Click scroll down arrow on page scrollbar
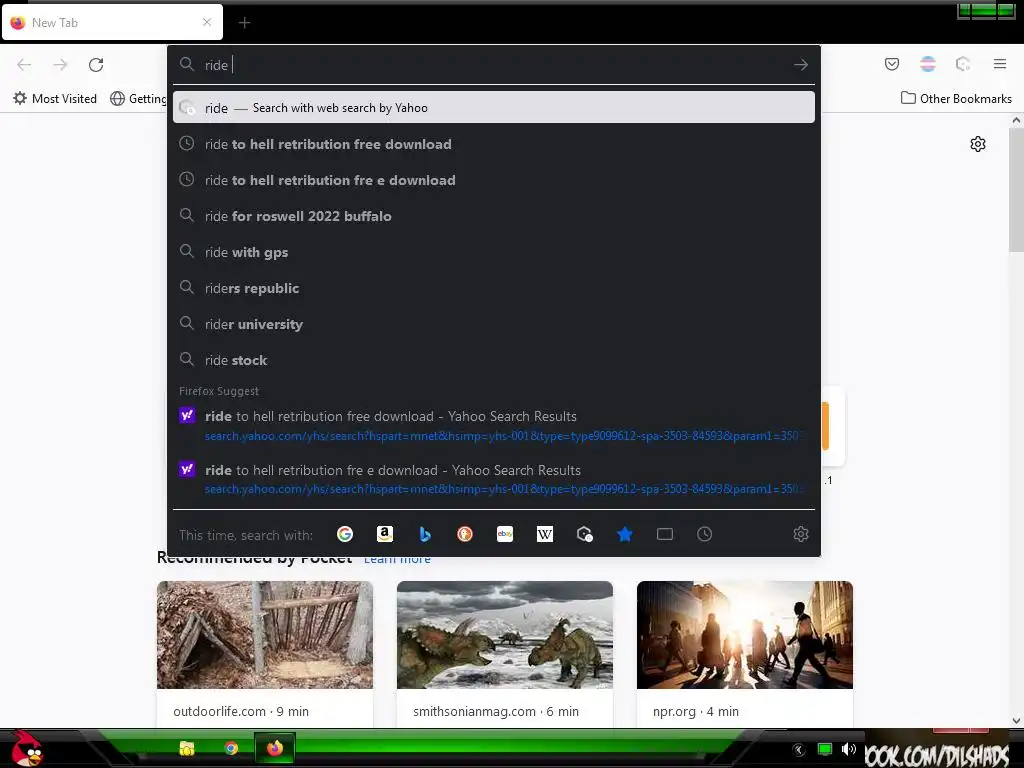Viewport: 1024px width, 768px height. (x=1016, y=721)
